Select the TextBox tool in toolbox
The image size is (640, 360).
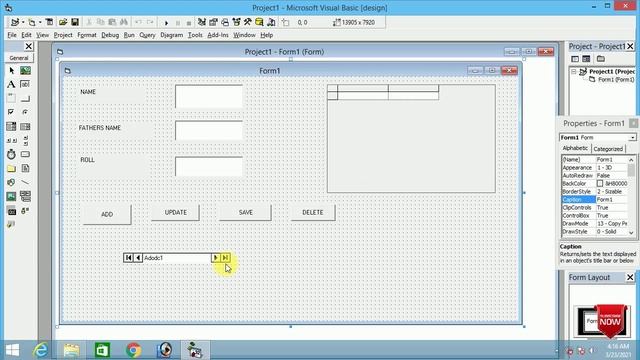pyautogui.click(x=25, y=84)
